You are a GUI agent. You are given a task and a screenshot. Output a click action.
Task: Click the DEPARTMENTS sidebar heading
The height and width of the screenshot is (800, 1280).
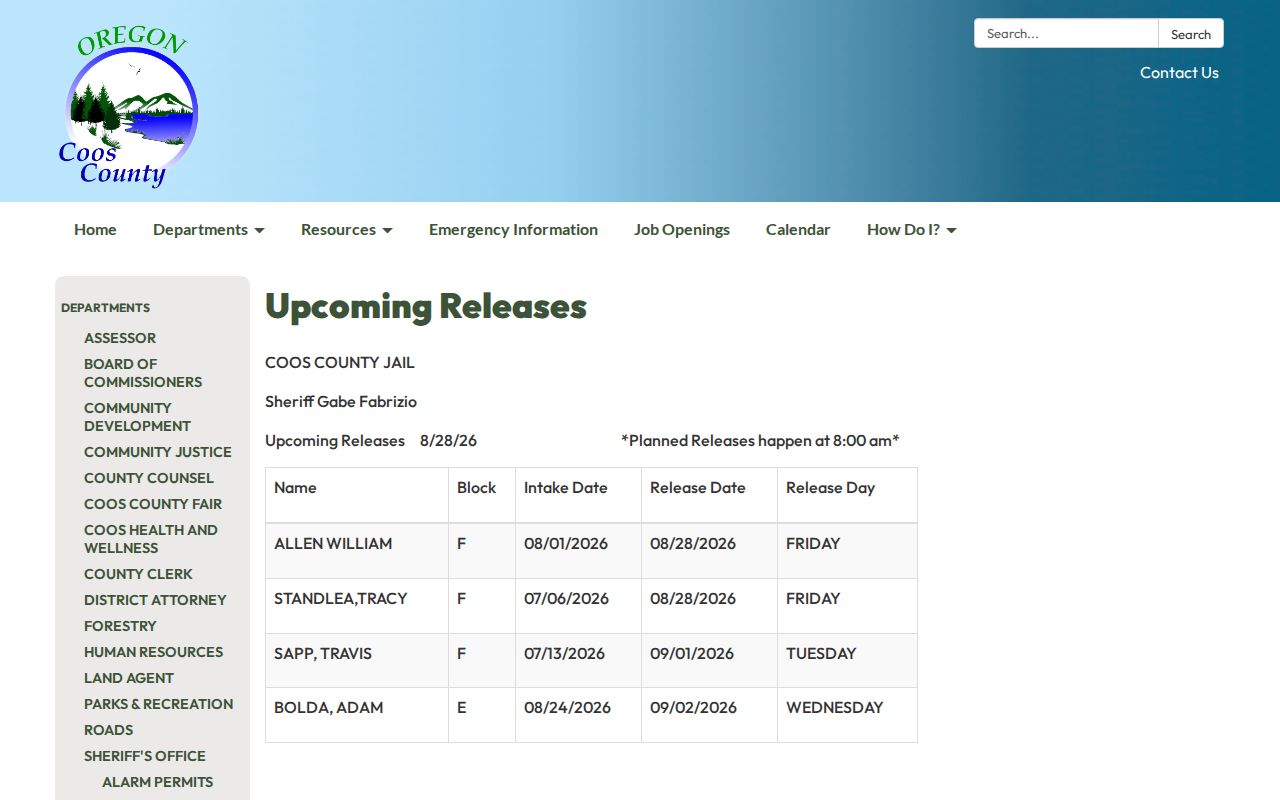105,307
